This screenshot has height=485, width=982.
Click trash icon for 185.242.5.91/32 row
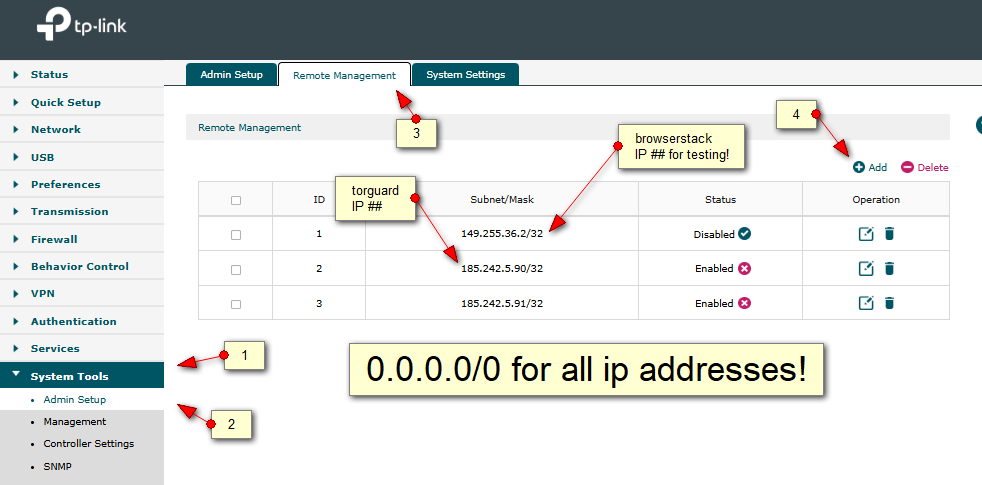[x=889, y=303]
